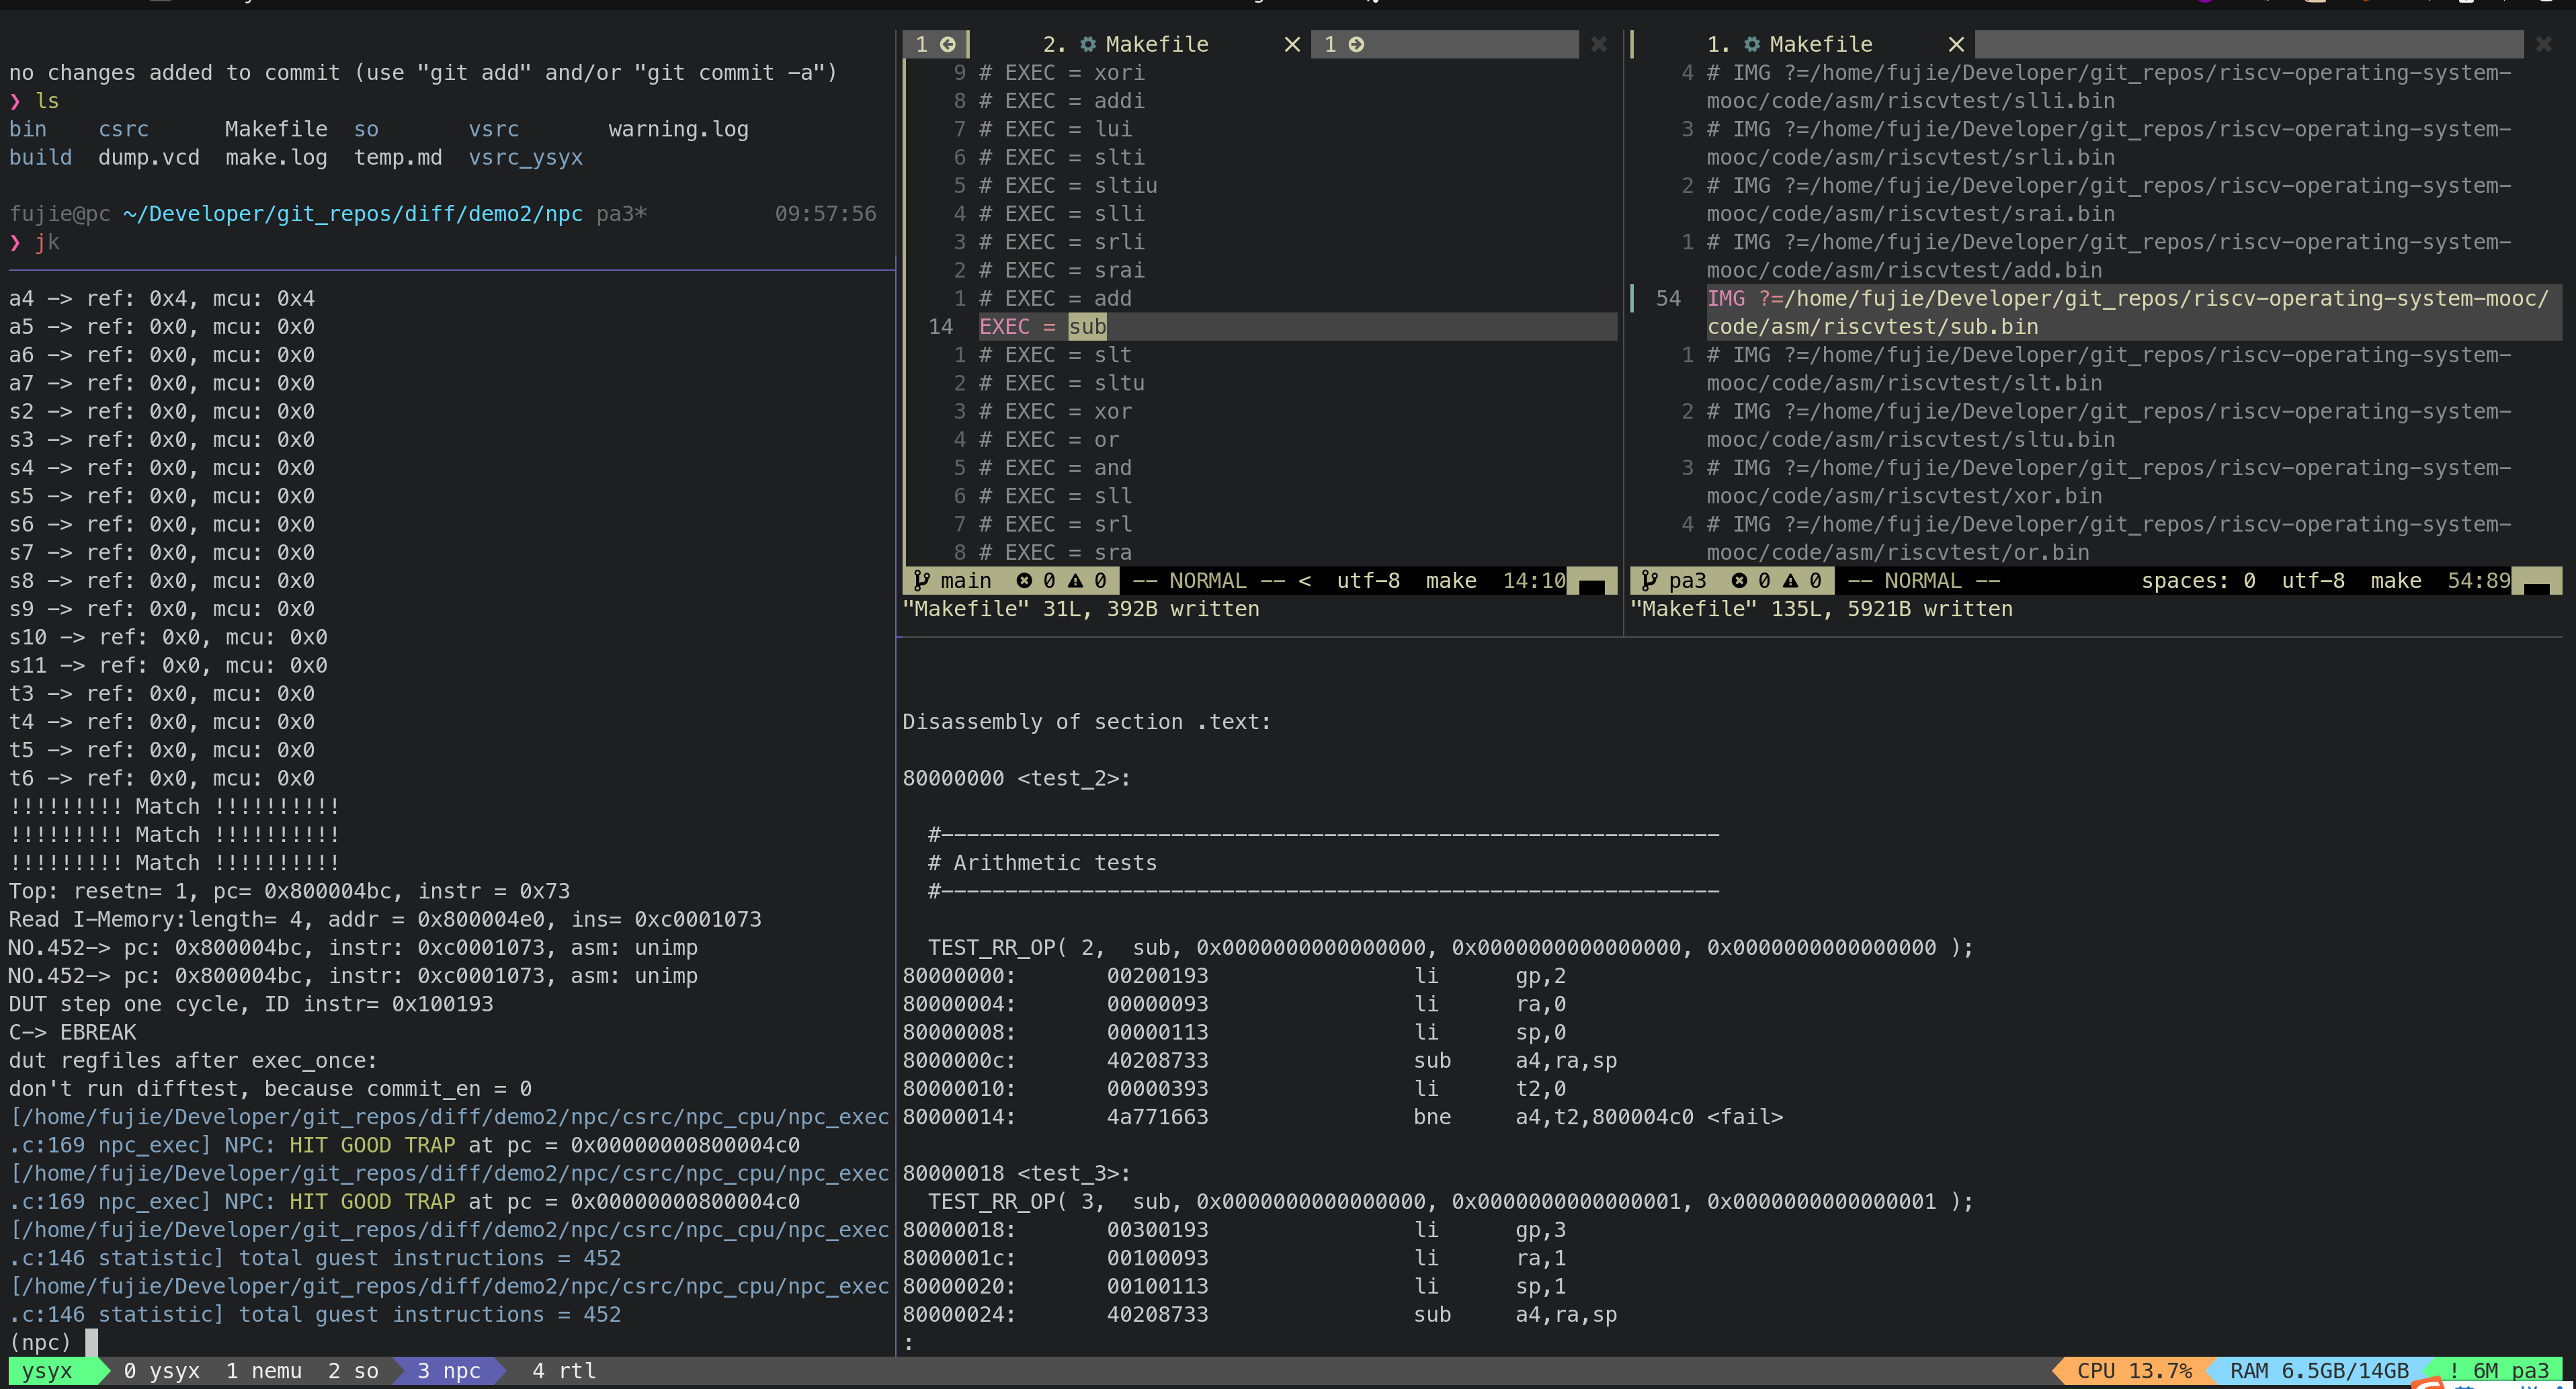Switch to tmux window '4 rtl'
This screenshot has height=1389, width=2576.
pos(564,1371)
